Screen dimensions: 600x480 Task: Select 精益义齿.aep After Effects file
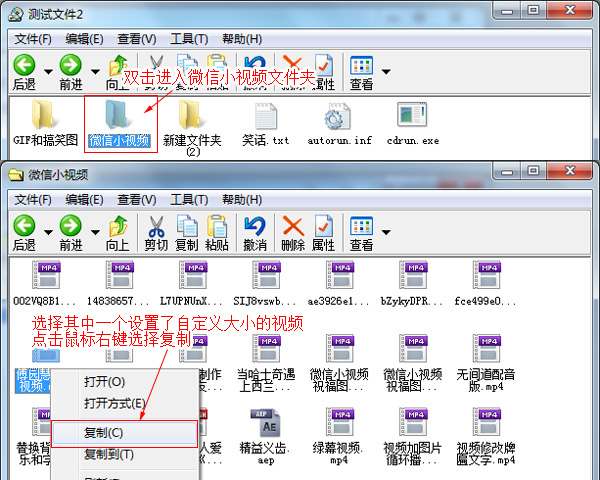pyautogui.click(x=266, y=436)
